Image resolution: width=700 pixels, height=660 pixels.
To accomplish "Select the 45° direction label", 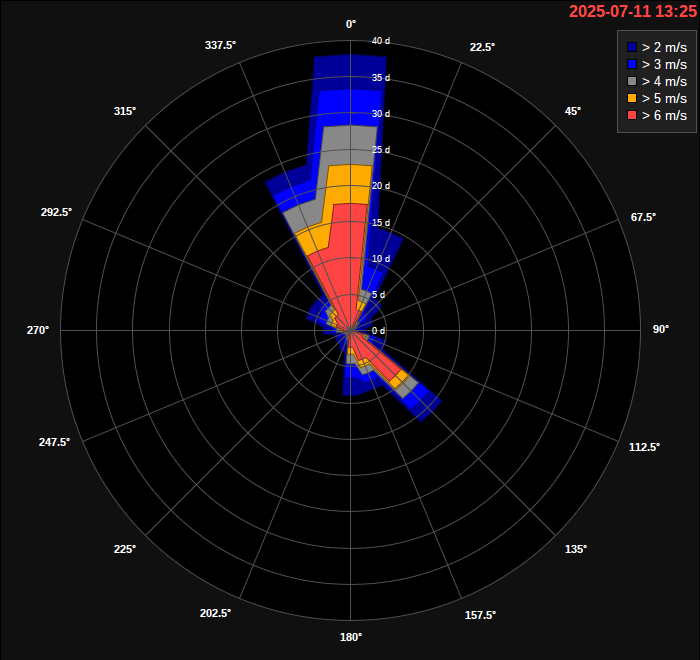I will click(x=573, y=111).
